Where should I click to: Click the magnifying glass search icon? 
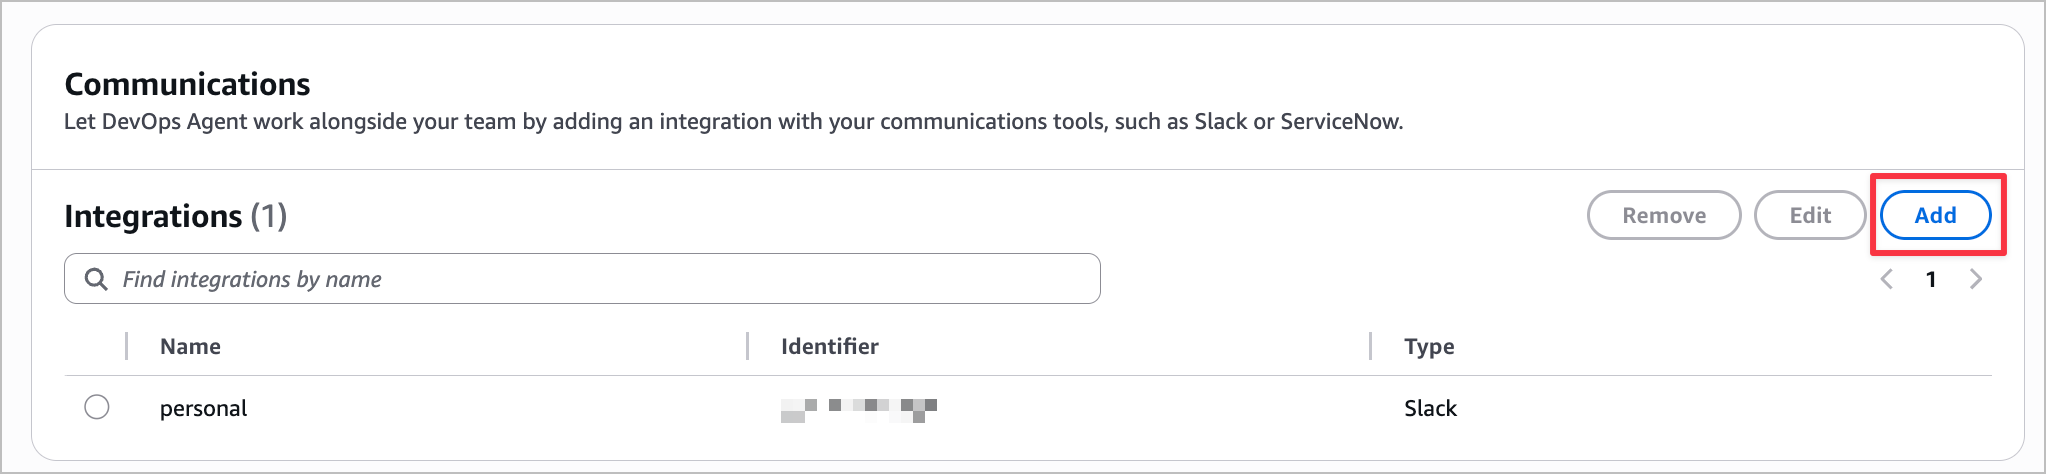tap(96, 279)
